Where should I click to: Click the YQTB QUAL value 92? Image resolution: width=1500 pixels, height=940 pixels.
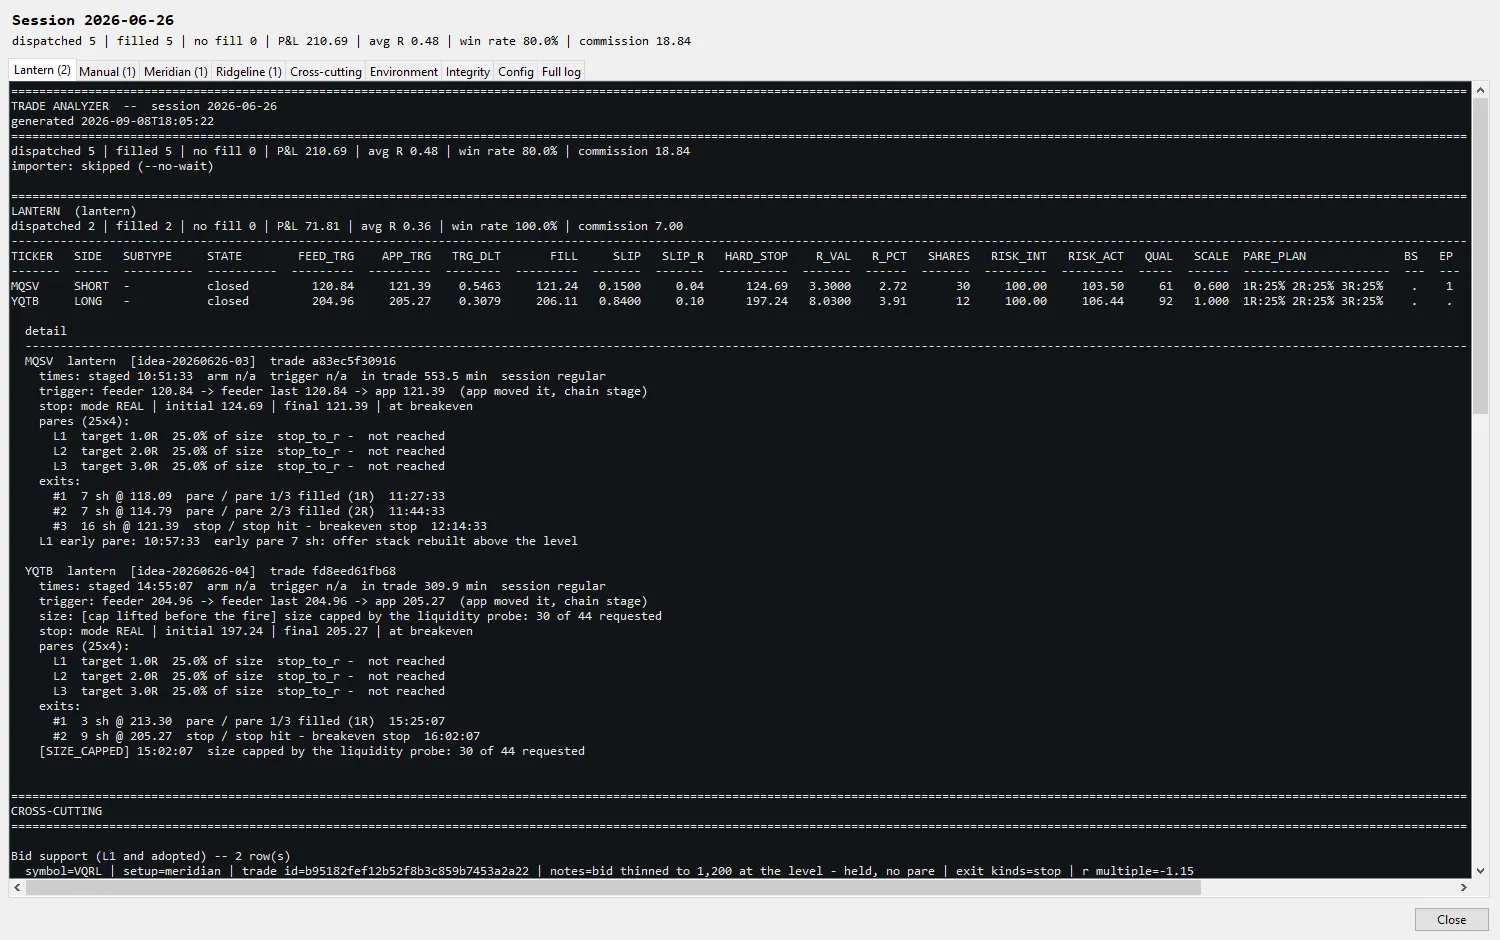click(x=1166, y=301)
